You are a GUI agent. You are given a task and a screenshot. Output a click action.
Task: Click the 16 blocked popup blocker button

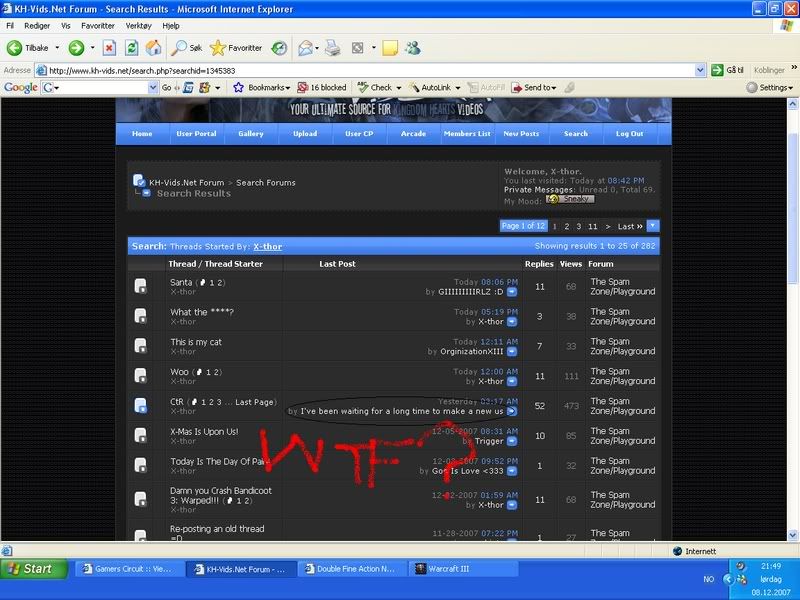click(322, 87)
